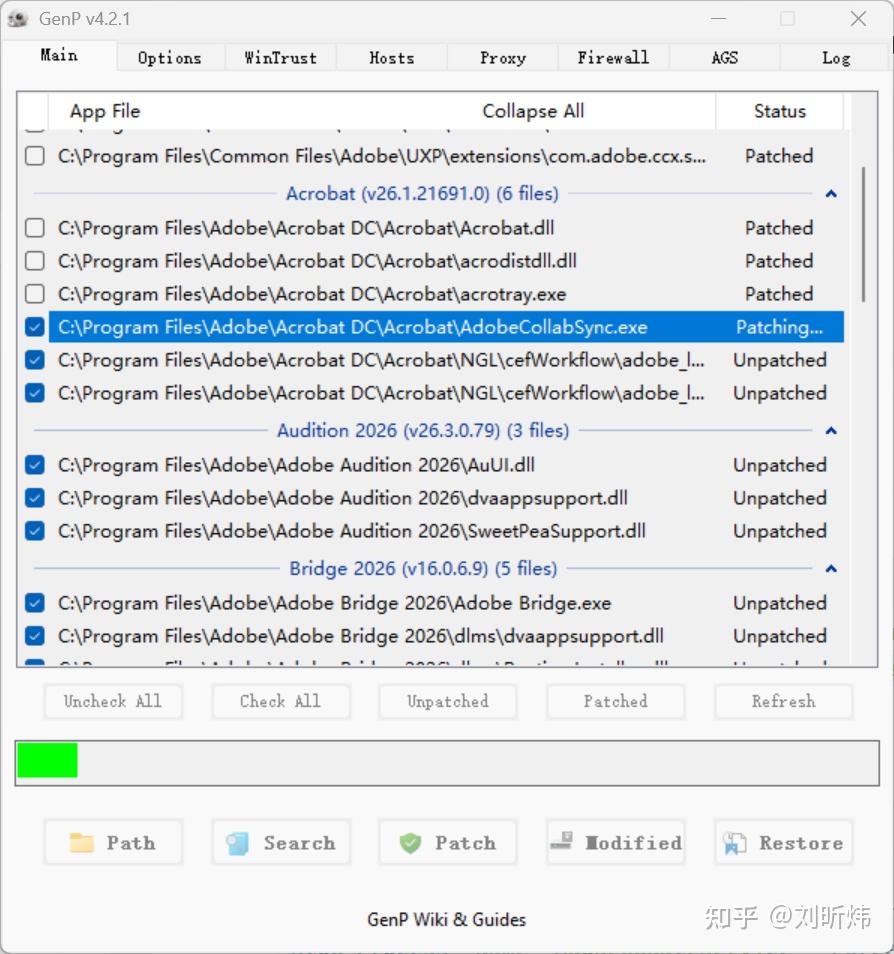Viewport: 894px width, 954px height.
Task: Uncheck the Adobe Bridge.exe checkbox
Action: 35,603
